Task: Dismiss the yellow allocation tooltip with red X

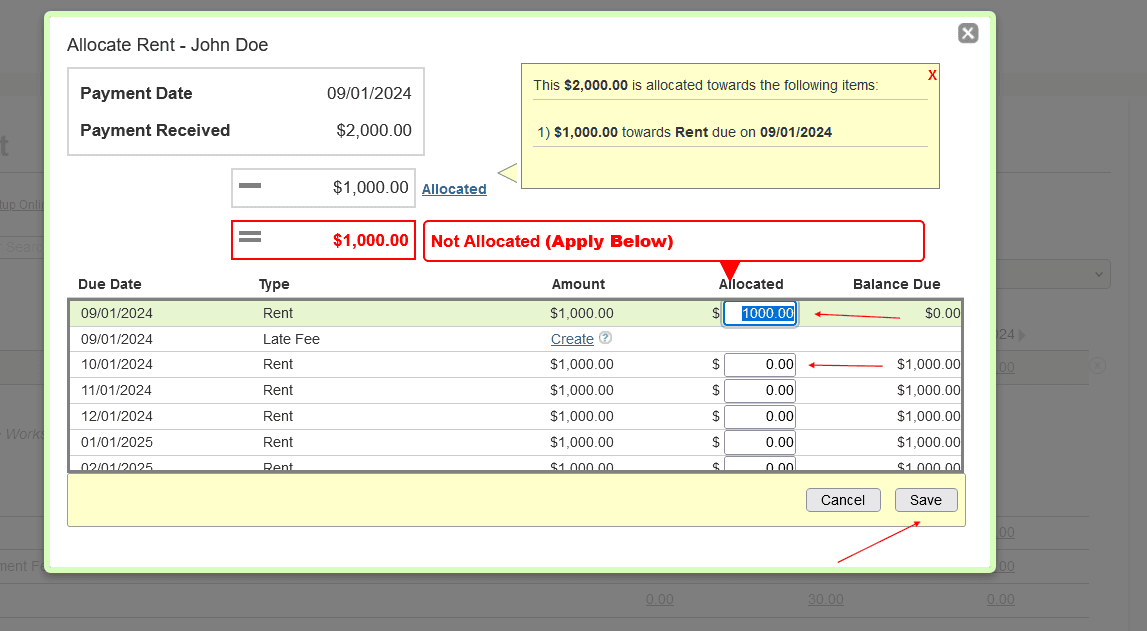Action: (x=932, y=75)
